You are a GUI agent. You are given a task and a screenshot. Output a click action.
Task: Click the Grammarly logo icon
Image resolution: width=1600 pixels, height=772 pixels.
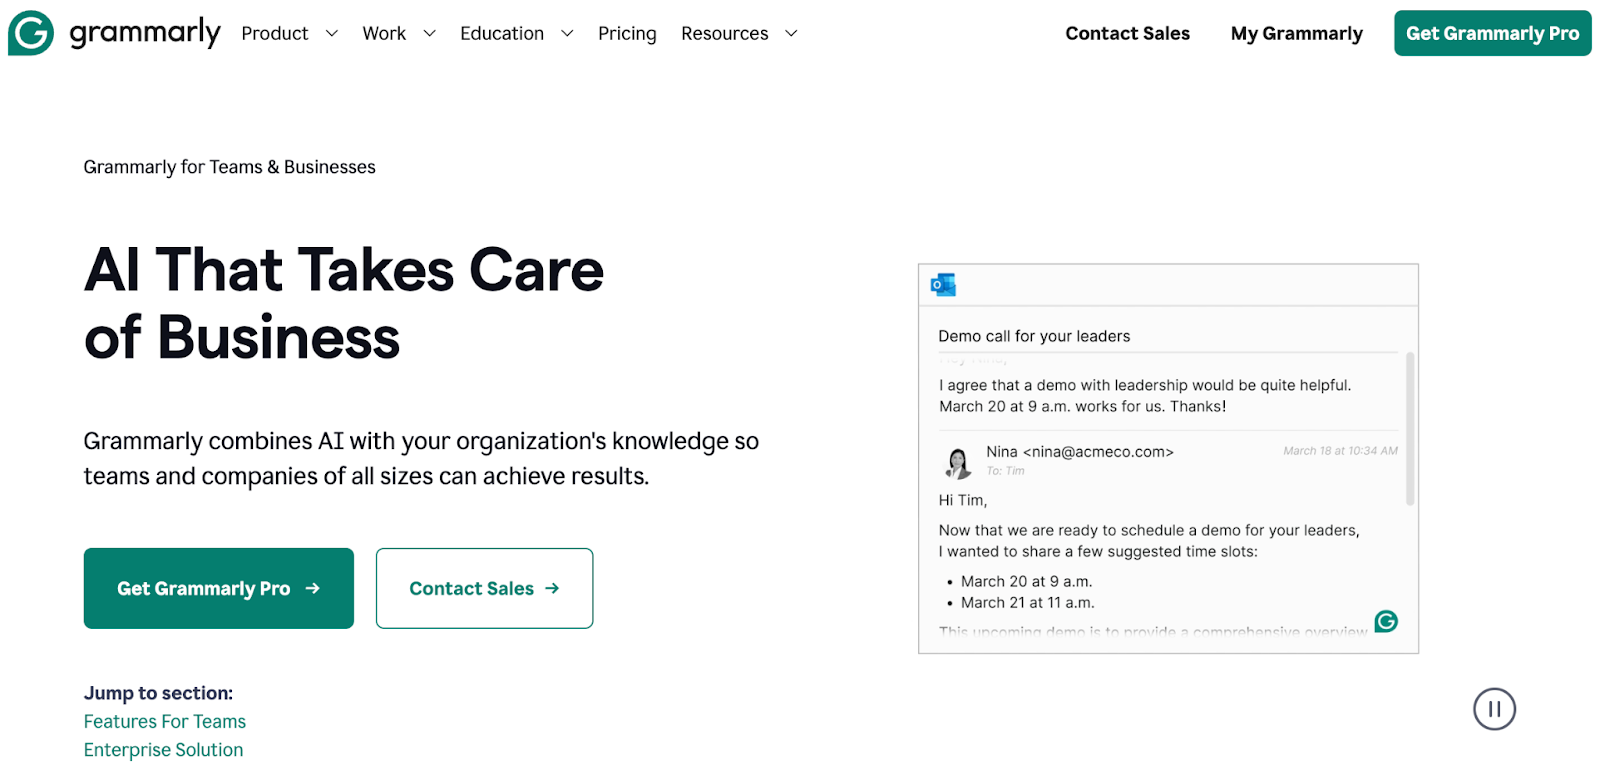pyautogui.click(x=31, y=33)
